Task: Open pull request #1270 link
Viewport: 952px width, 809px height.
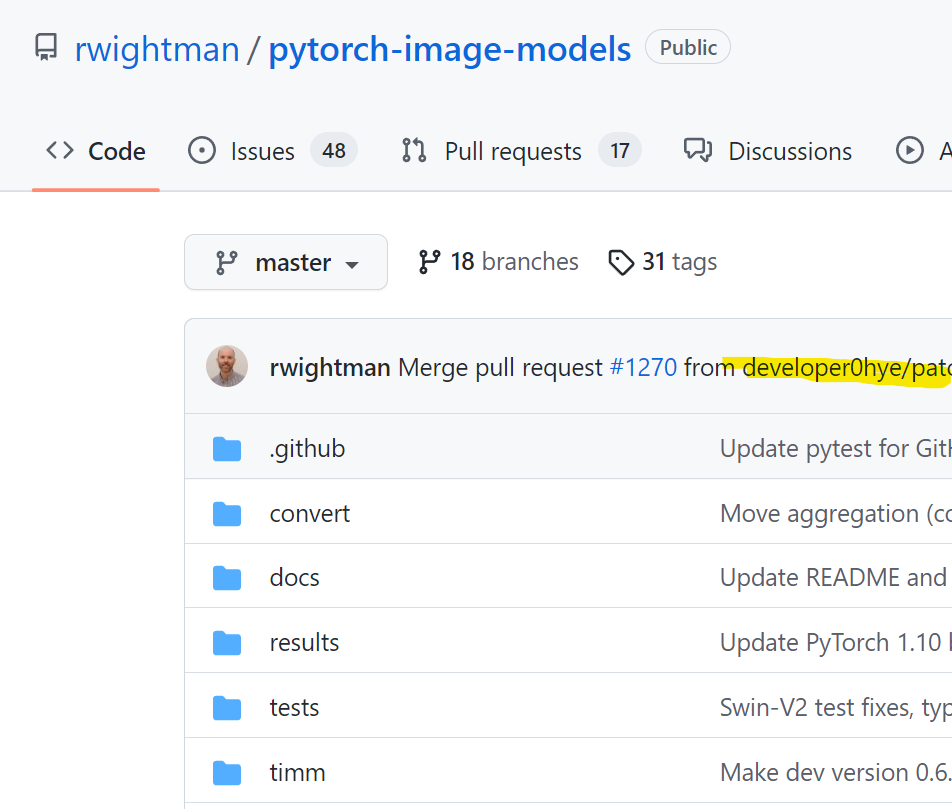Action: point(643,368)
